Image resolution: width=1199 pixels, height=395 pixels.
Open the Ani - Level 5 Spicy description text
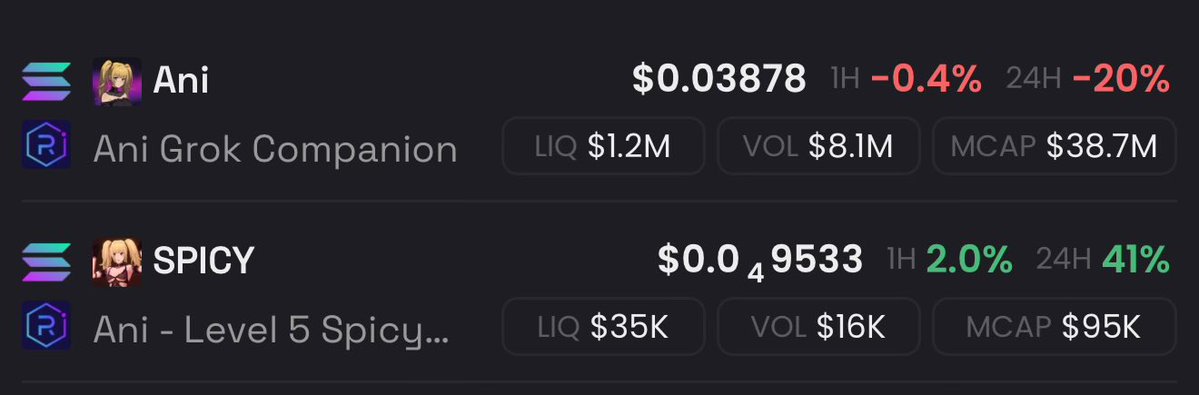pos(271,329)
